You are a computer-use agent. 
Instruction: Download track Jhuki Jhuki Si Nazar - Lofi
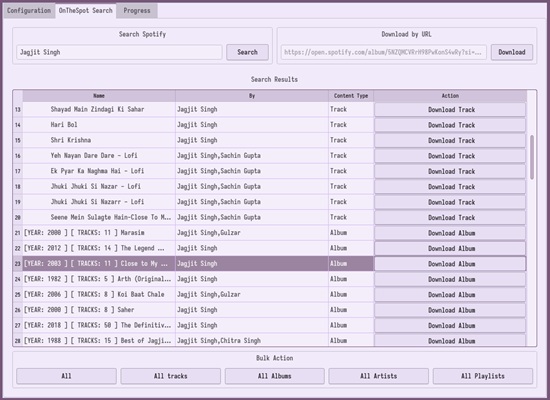(x=450, y=187)
